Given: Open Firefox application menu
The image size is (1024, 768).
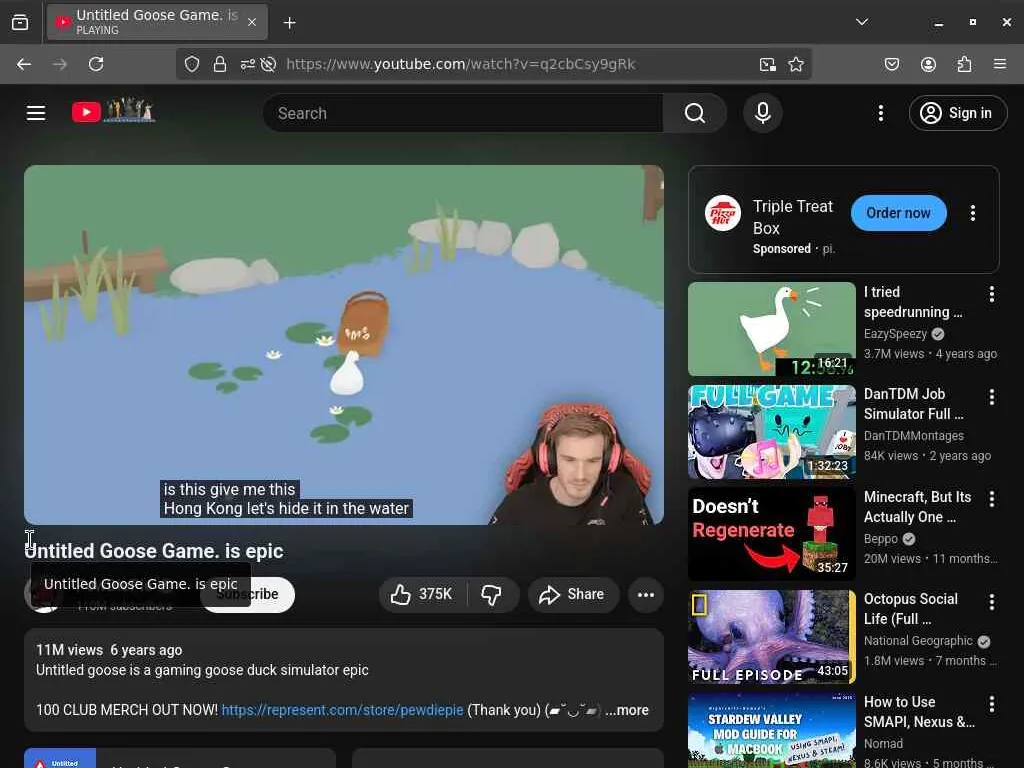Looking at the screenshot, I should (999, 64).
